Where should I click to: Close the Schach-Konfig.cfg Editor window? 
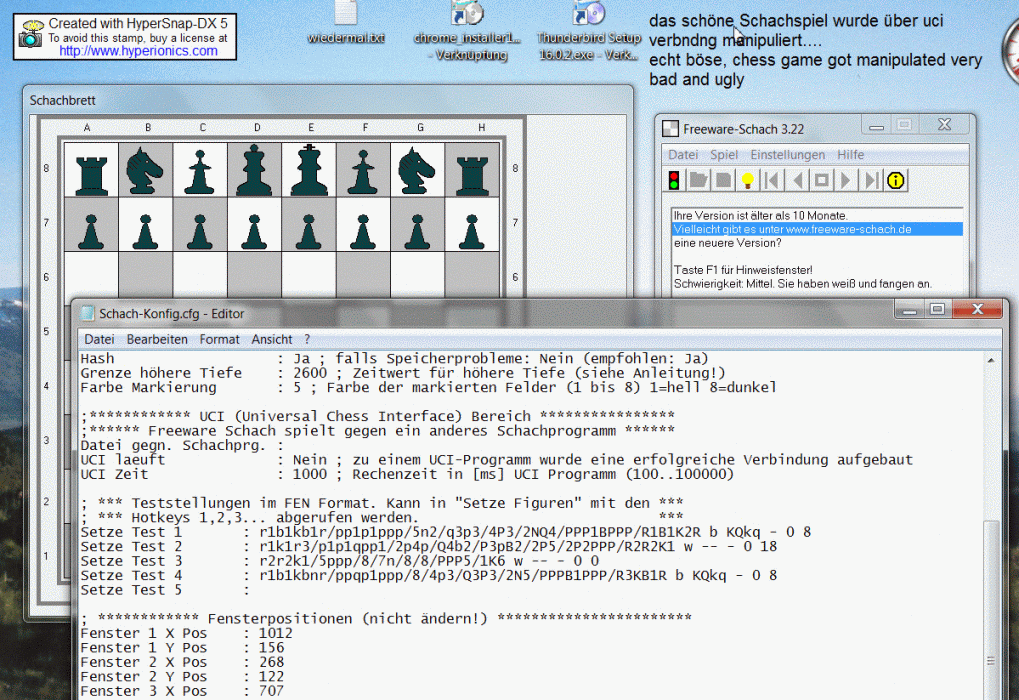pos(977,310)
